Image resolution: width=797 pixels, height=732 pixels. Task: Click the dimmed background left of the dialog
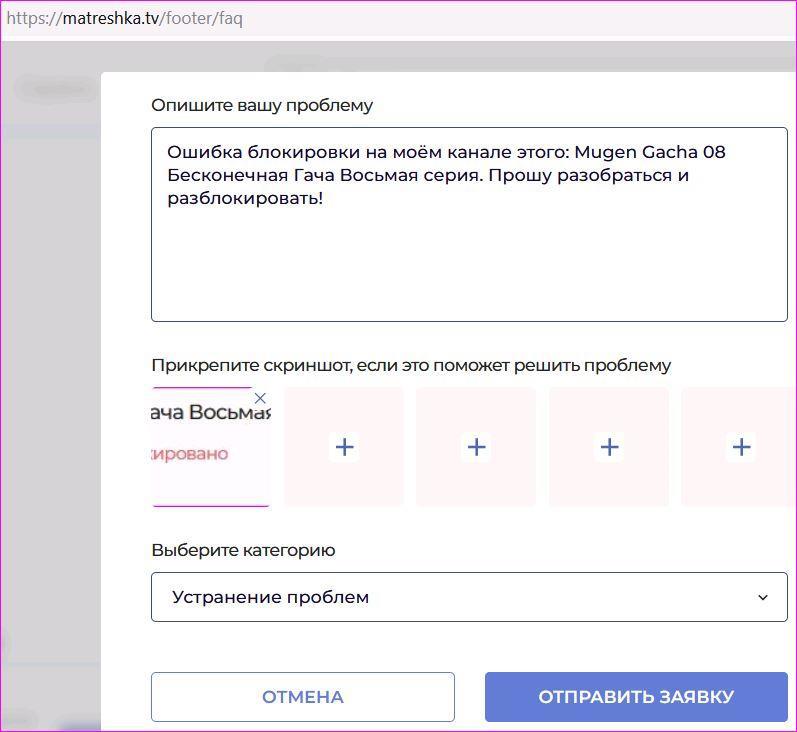tap(50, 400)
